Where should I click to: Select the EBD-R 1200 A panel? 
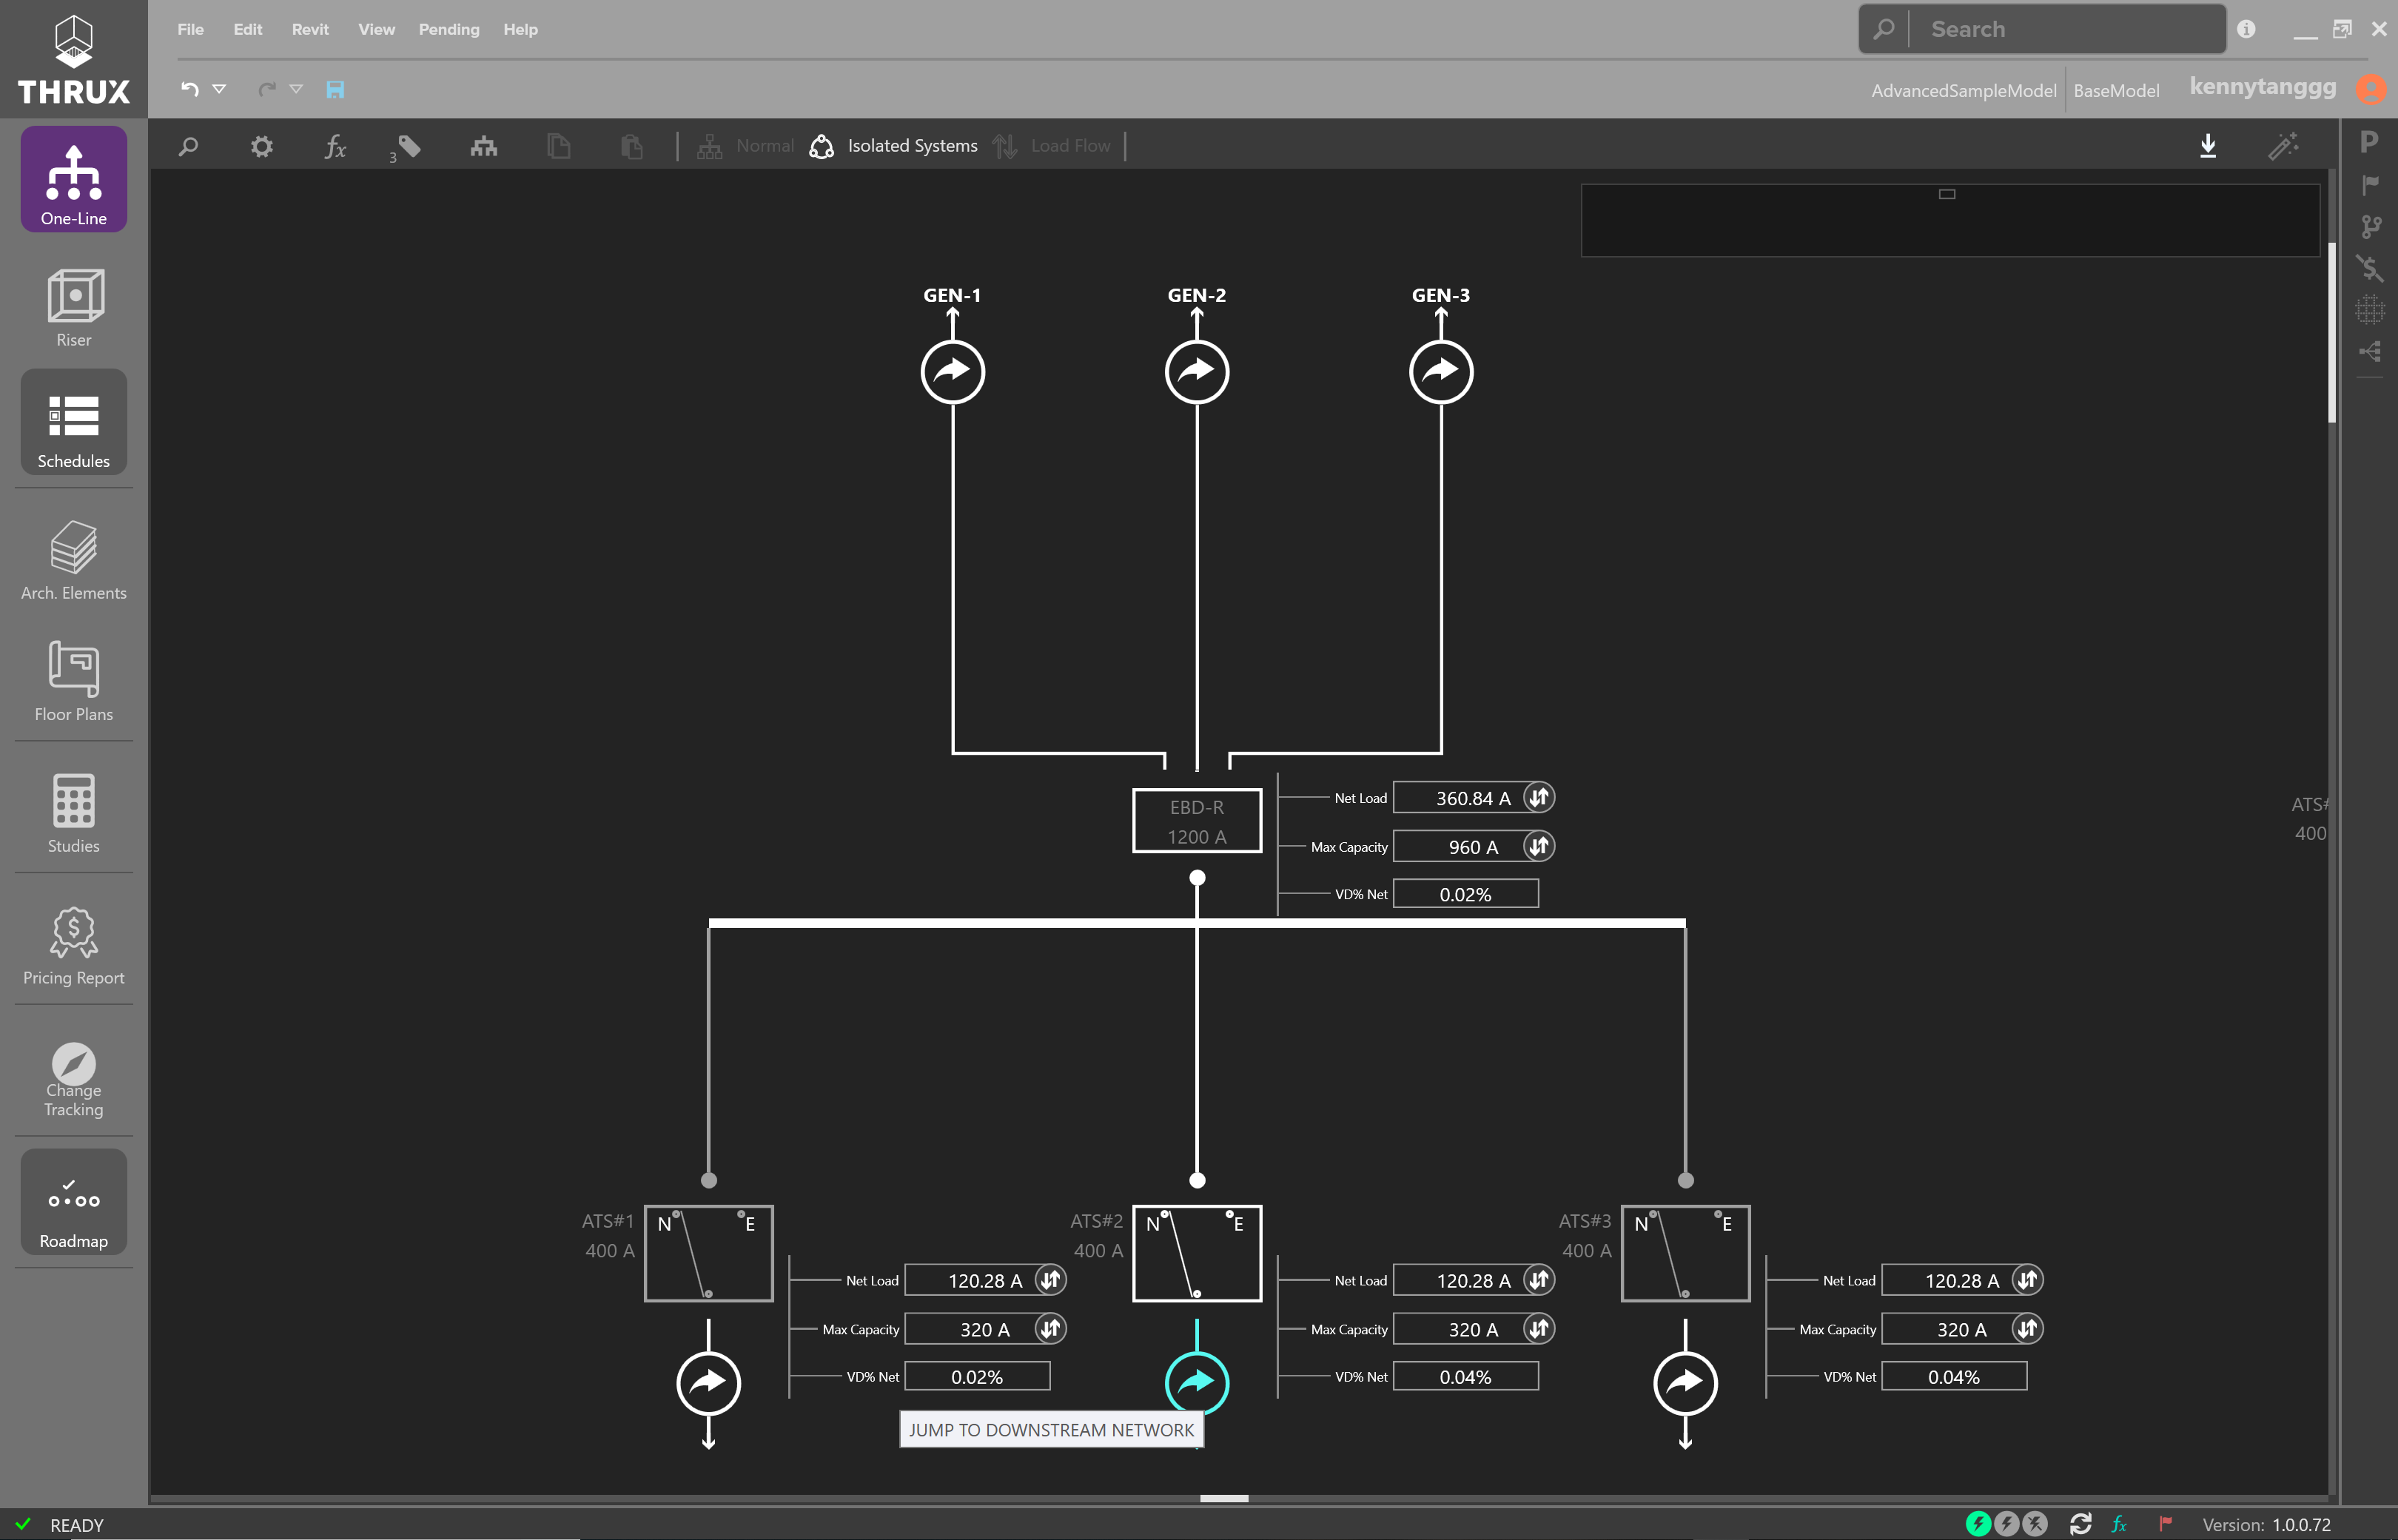[1197, 821]
